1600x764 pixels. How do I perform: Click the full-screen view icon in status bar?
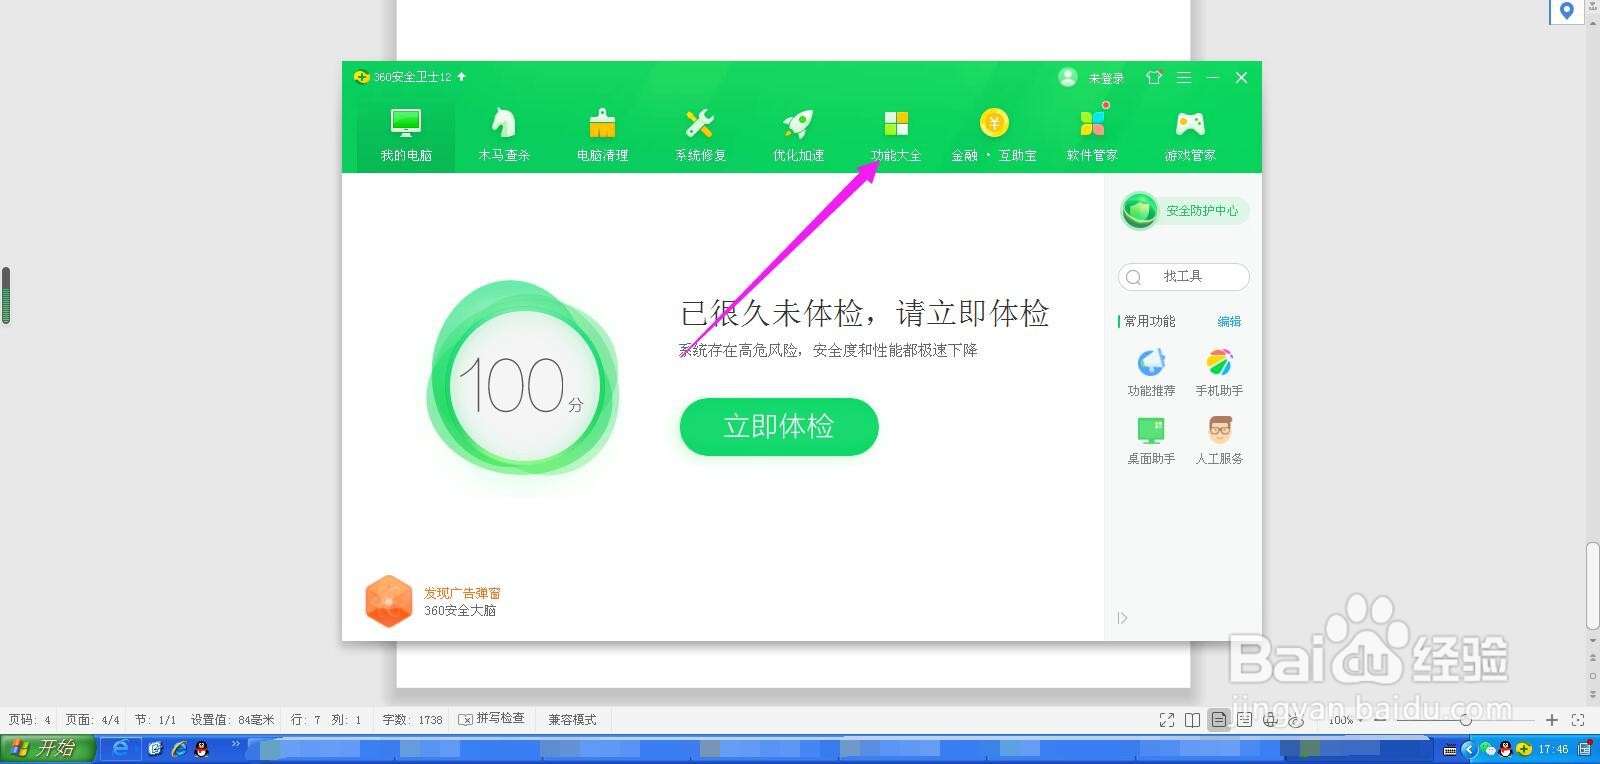[x=1167, y=720]
